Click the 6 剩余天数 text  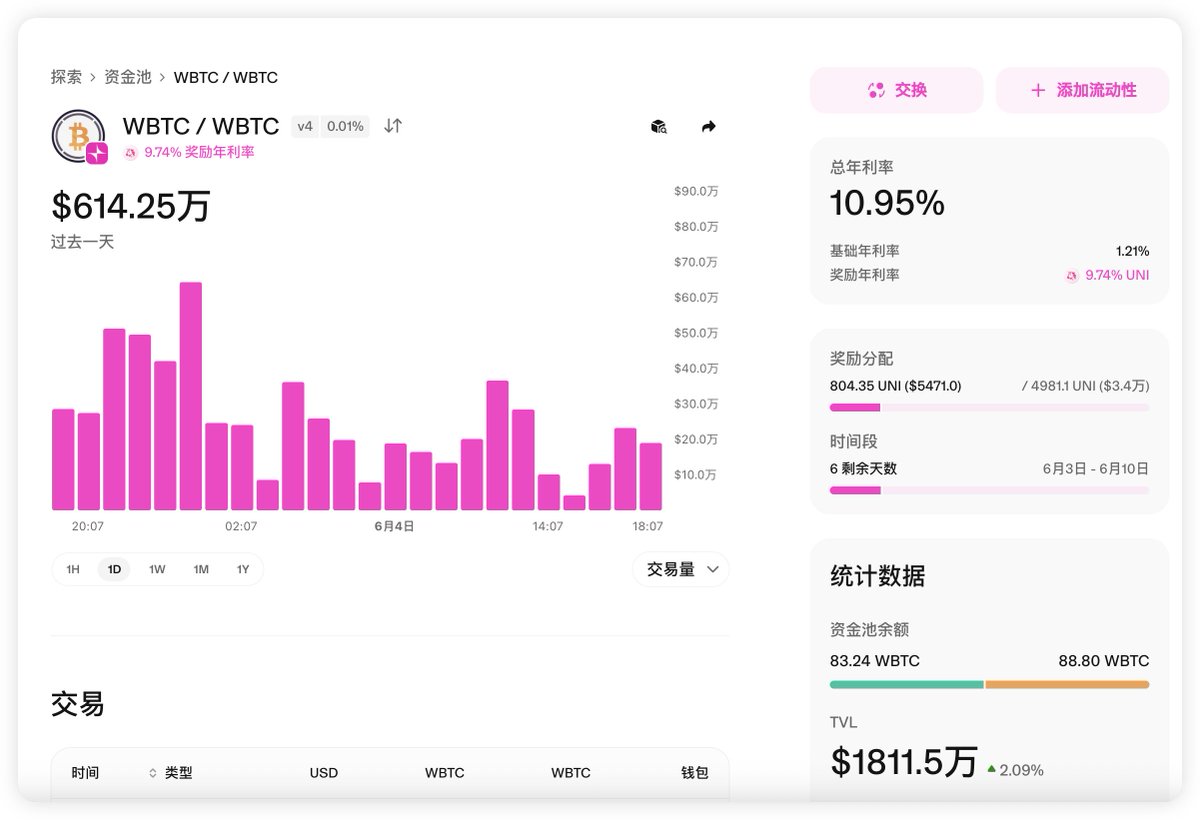coord(864,468)
